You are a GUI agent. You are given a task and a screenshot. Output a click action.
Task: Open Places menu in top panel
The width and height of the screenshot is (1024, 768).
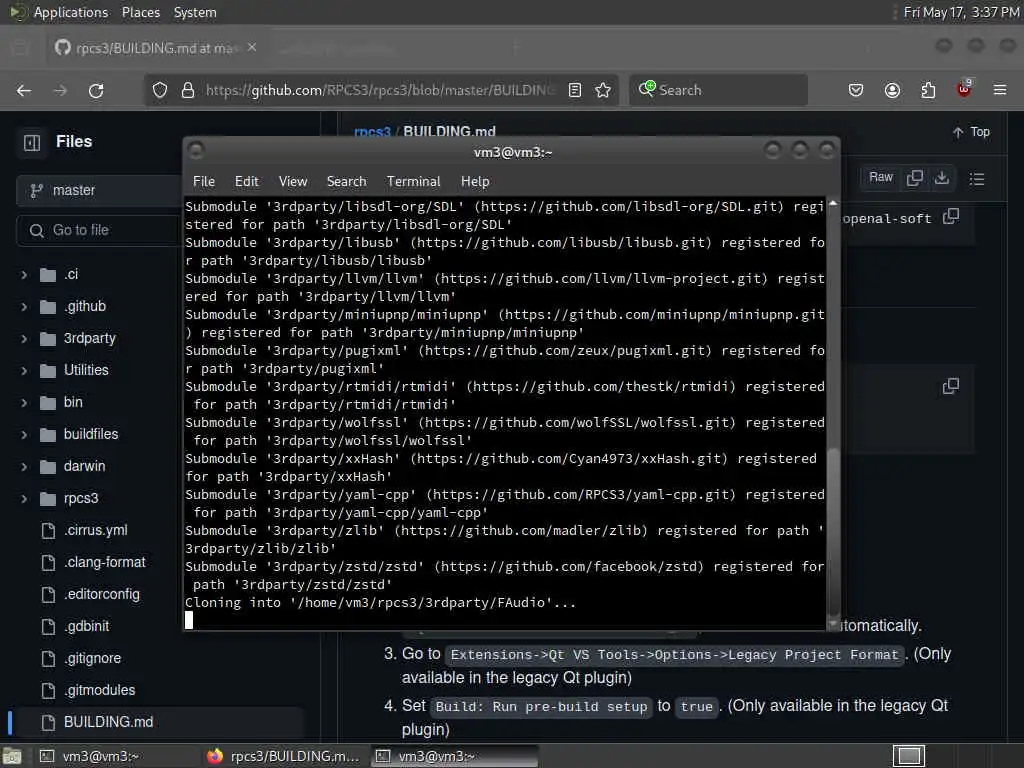tap(140, 12)
